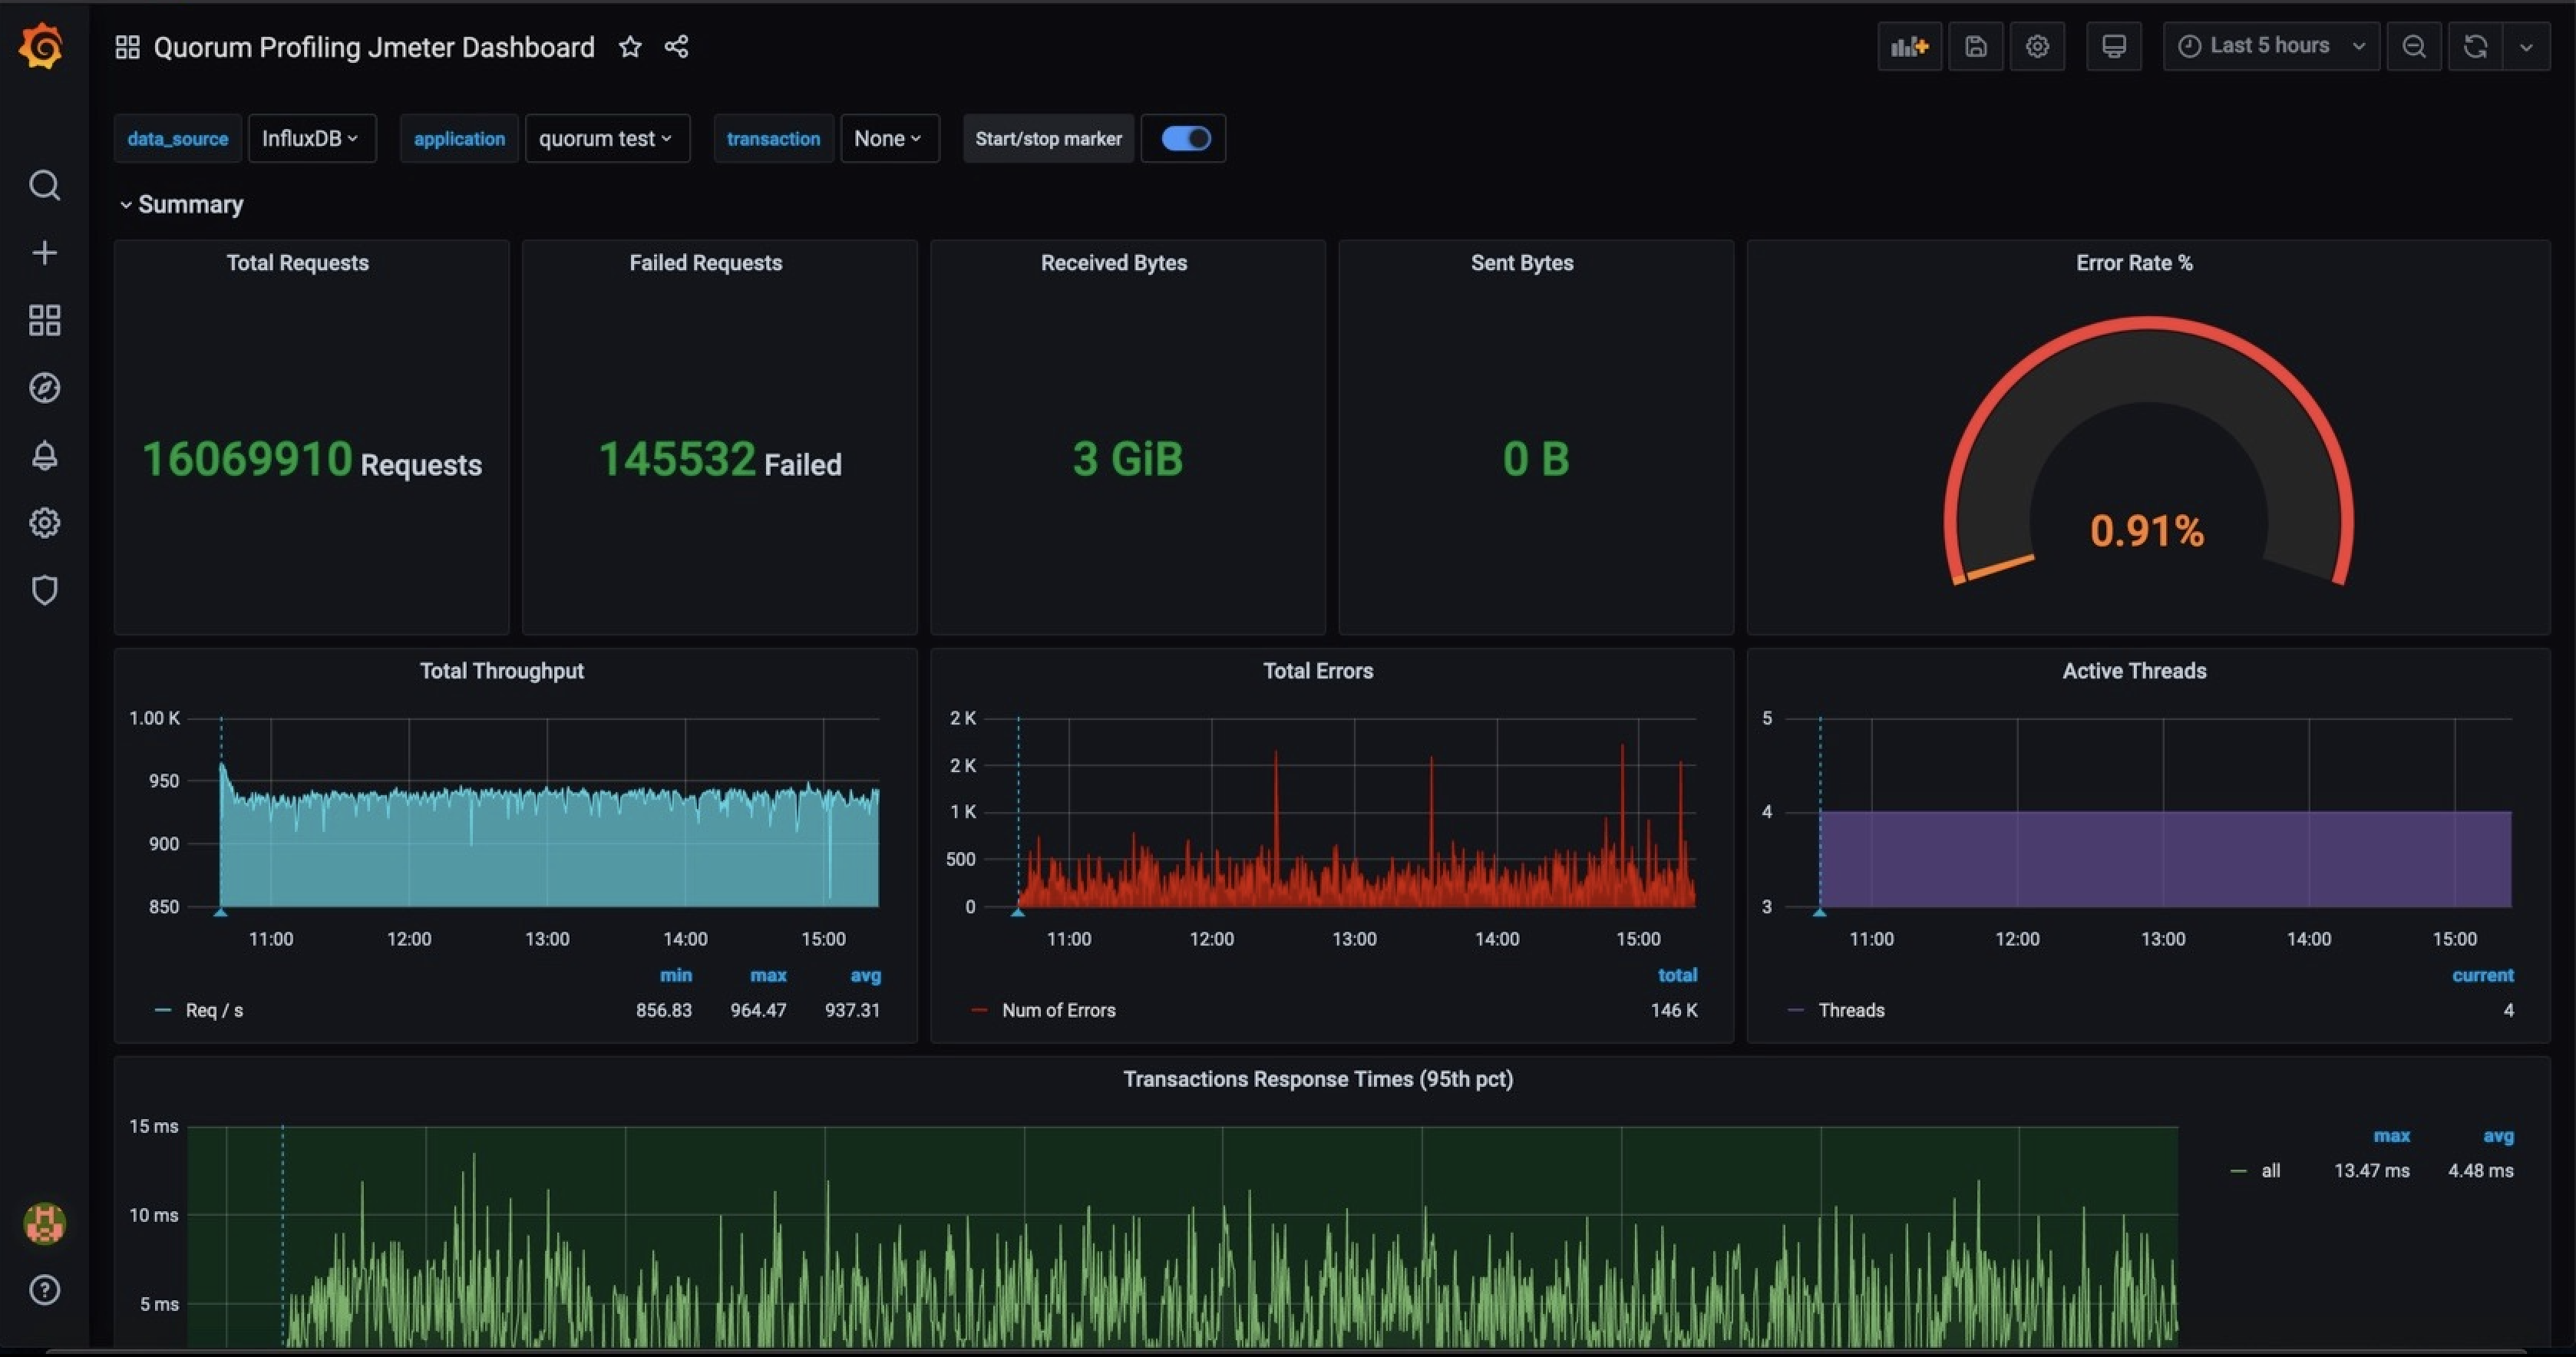The image size is (2576, 1357).
Task: Star the dashboard as favorite
Action: pos(630,46)
